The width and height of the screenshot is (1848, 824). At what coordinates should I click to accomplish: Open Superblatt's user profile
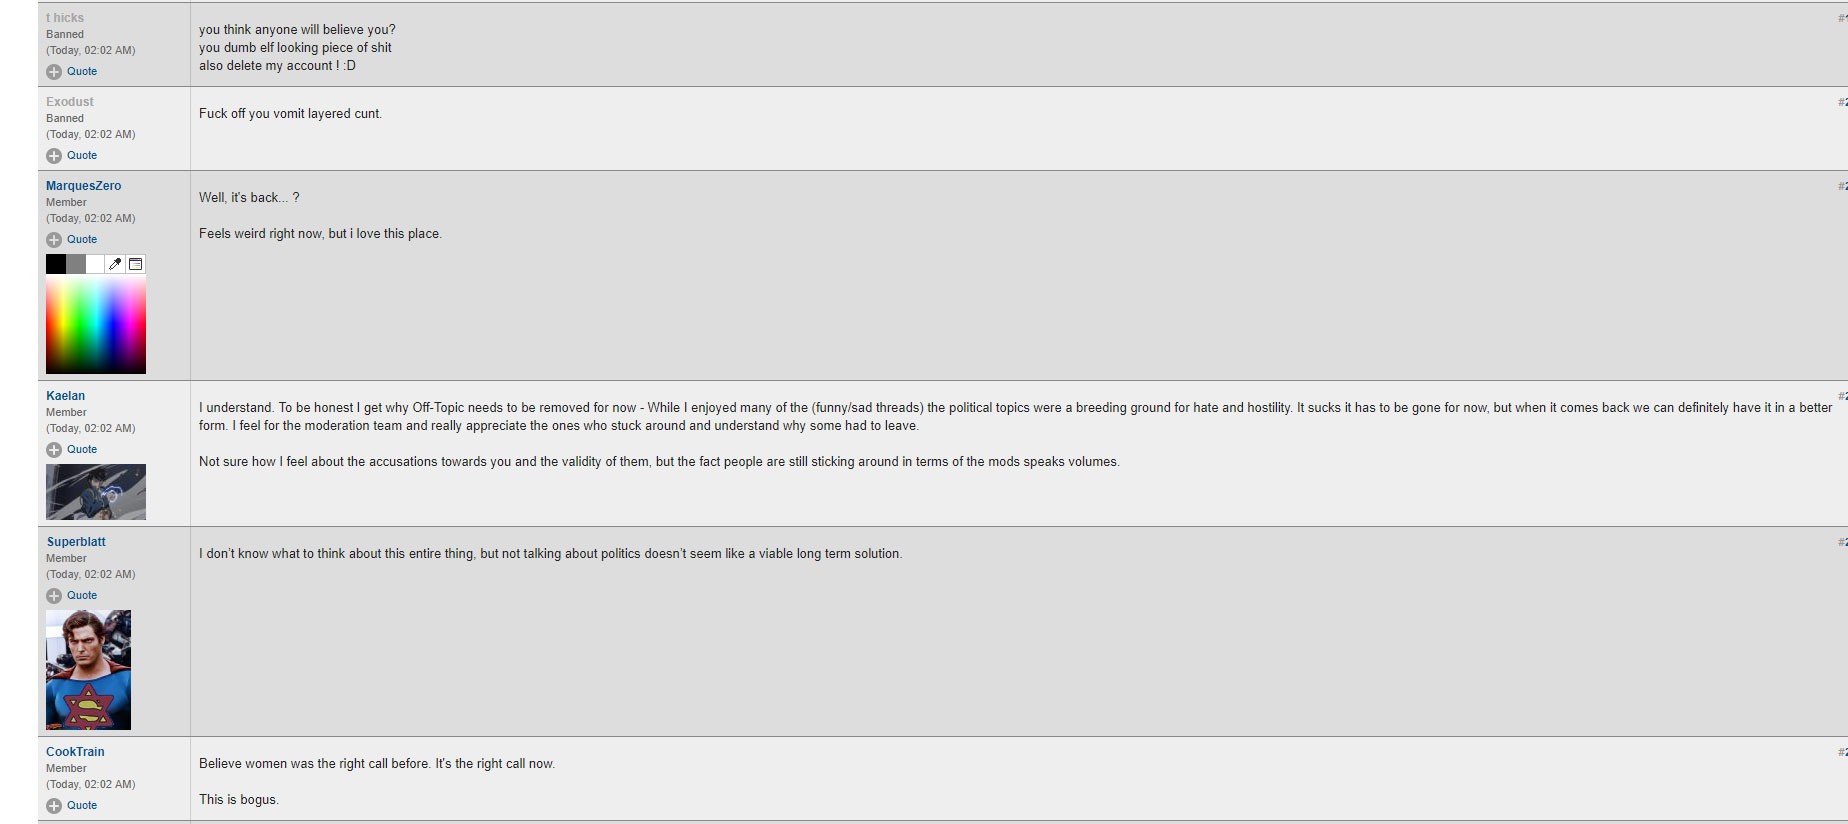(76, 542)
